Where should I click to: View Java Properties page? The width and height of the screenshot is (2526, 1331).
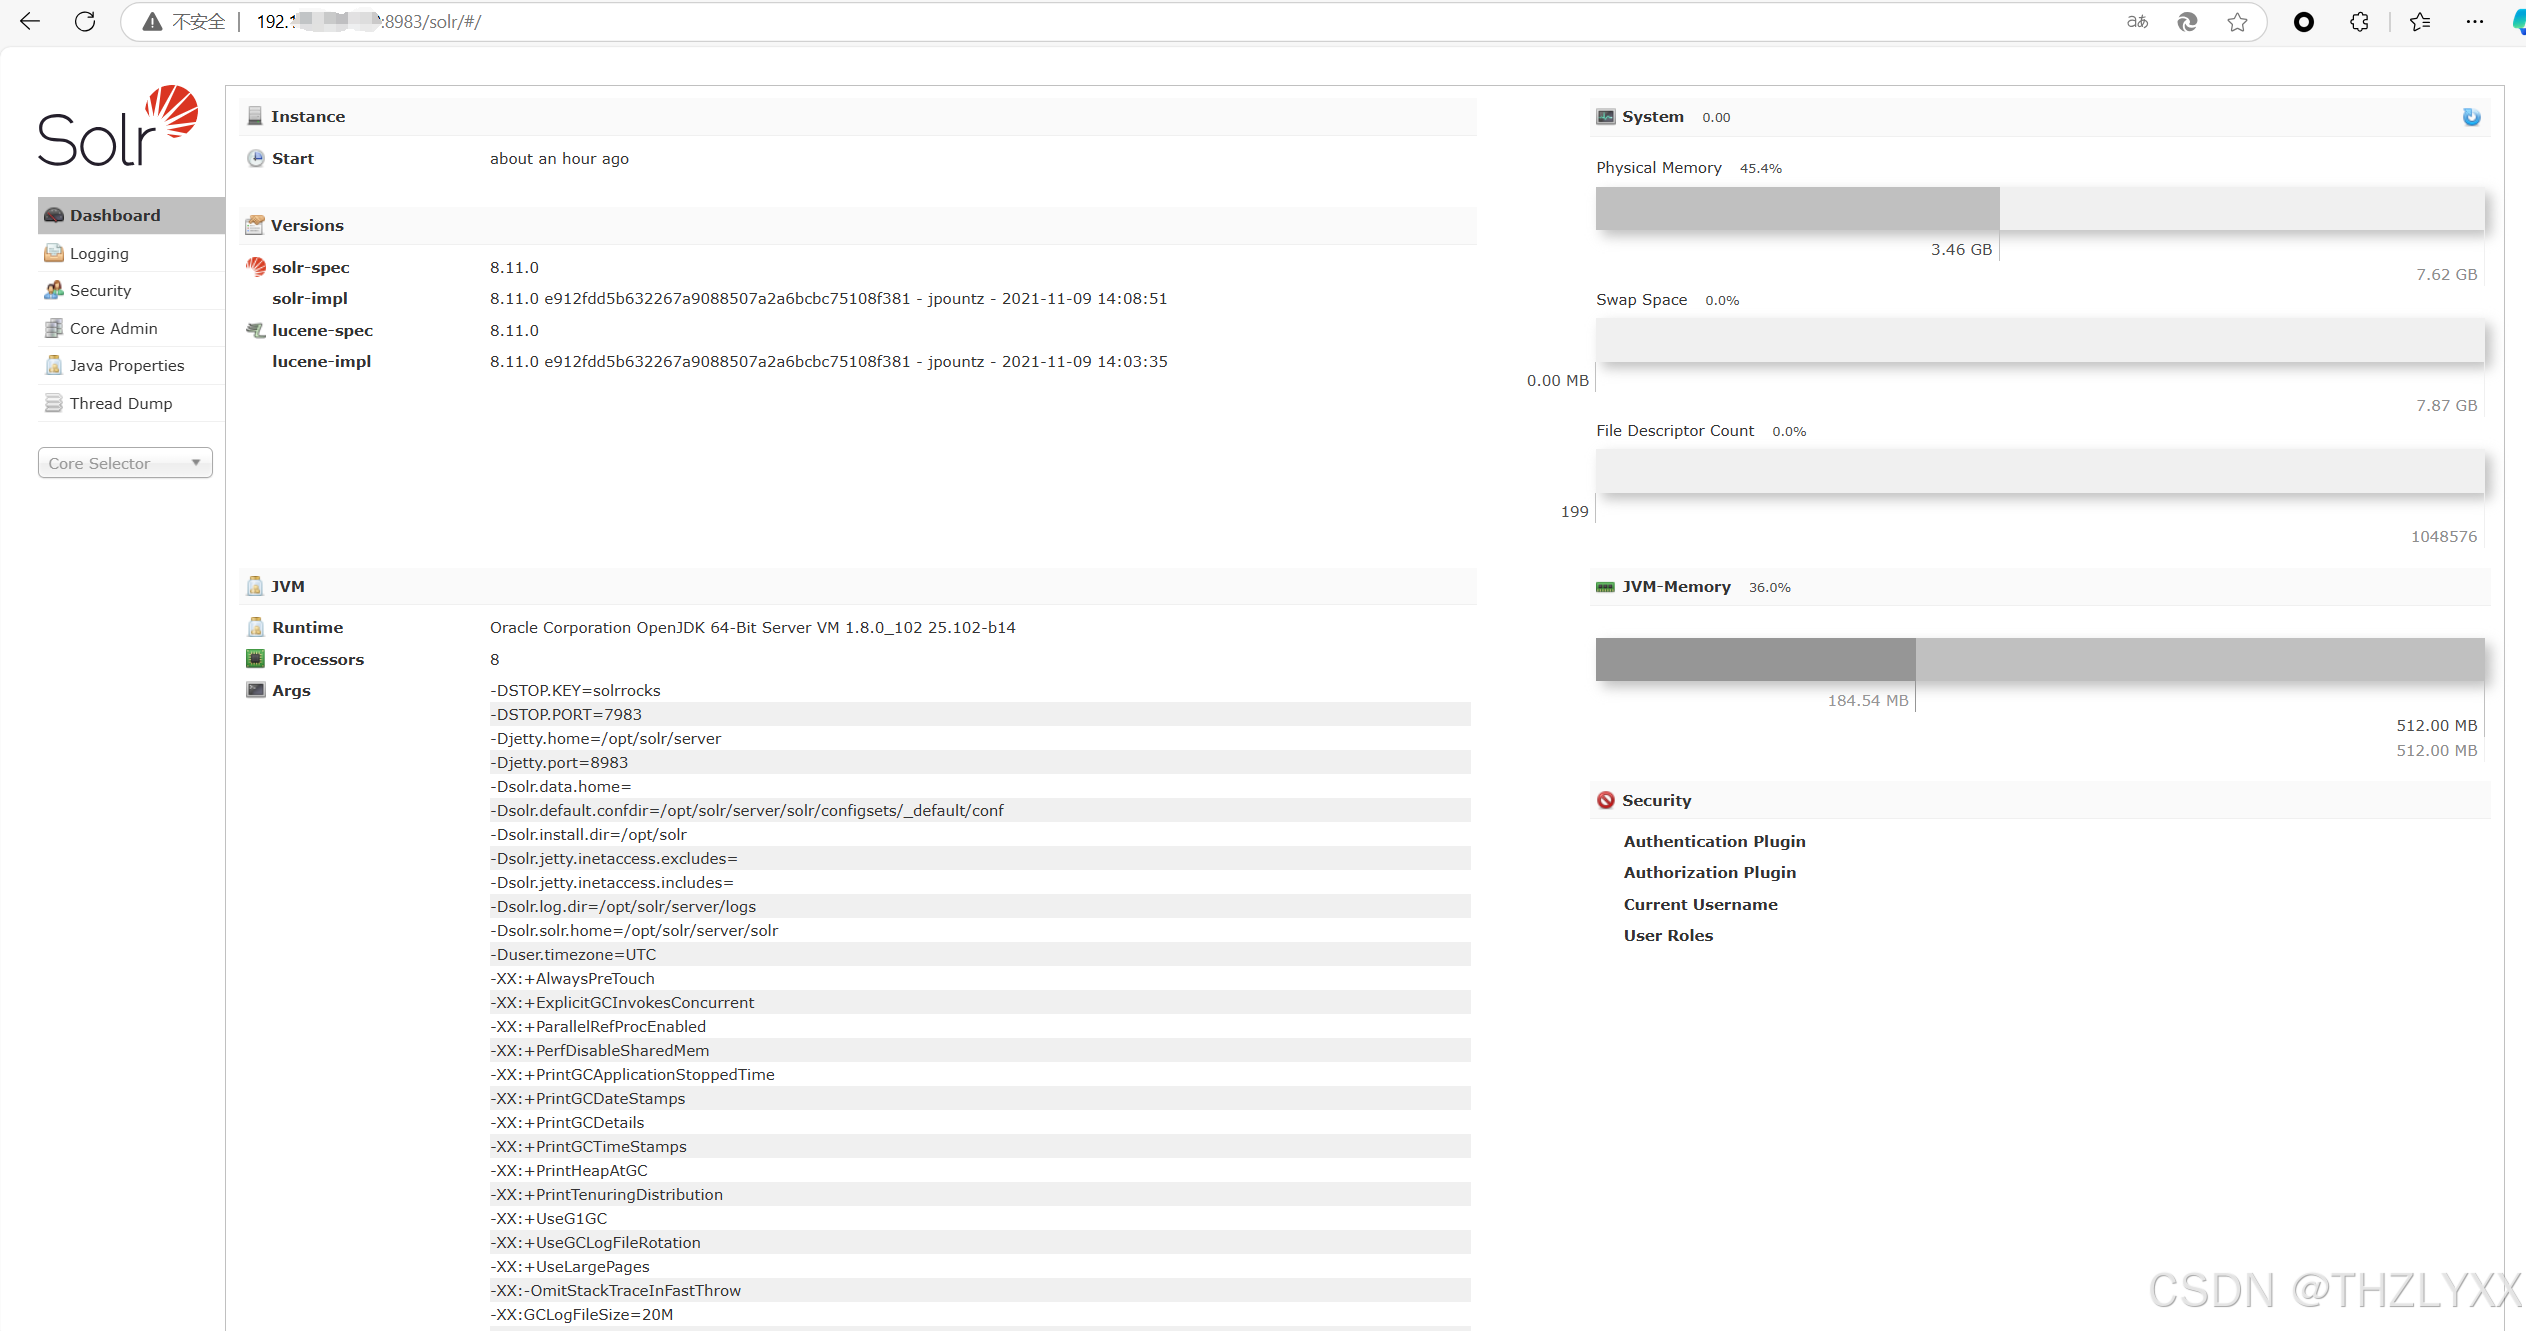(127, 365)
